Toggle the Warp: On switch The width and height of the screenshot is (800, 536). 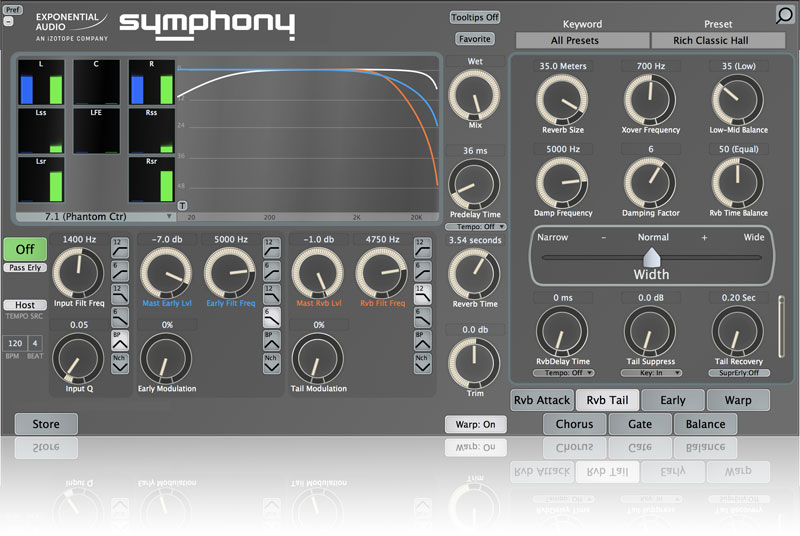coord(475,424)
